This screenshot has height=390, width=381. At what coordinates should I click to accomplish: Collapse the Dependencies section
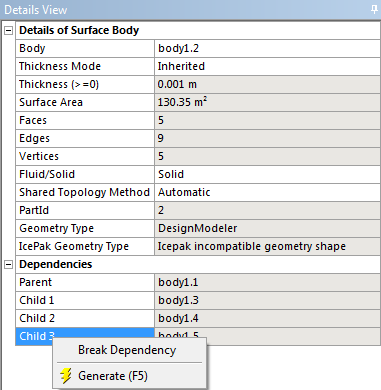[x=8, y=264]
